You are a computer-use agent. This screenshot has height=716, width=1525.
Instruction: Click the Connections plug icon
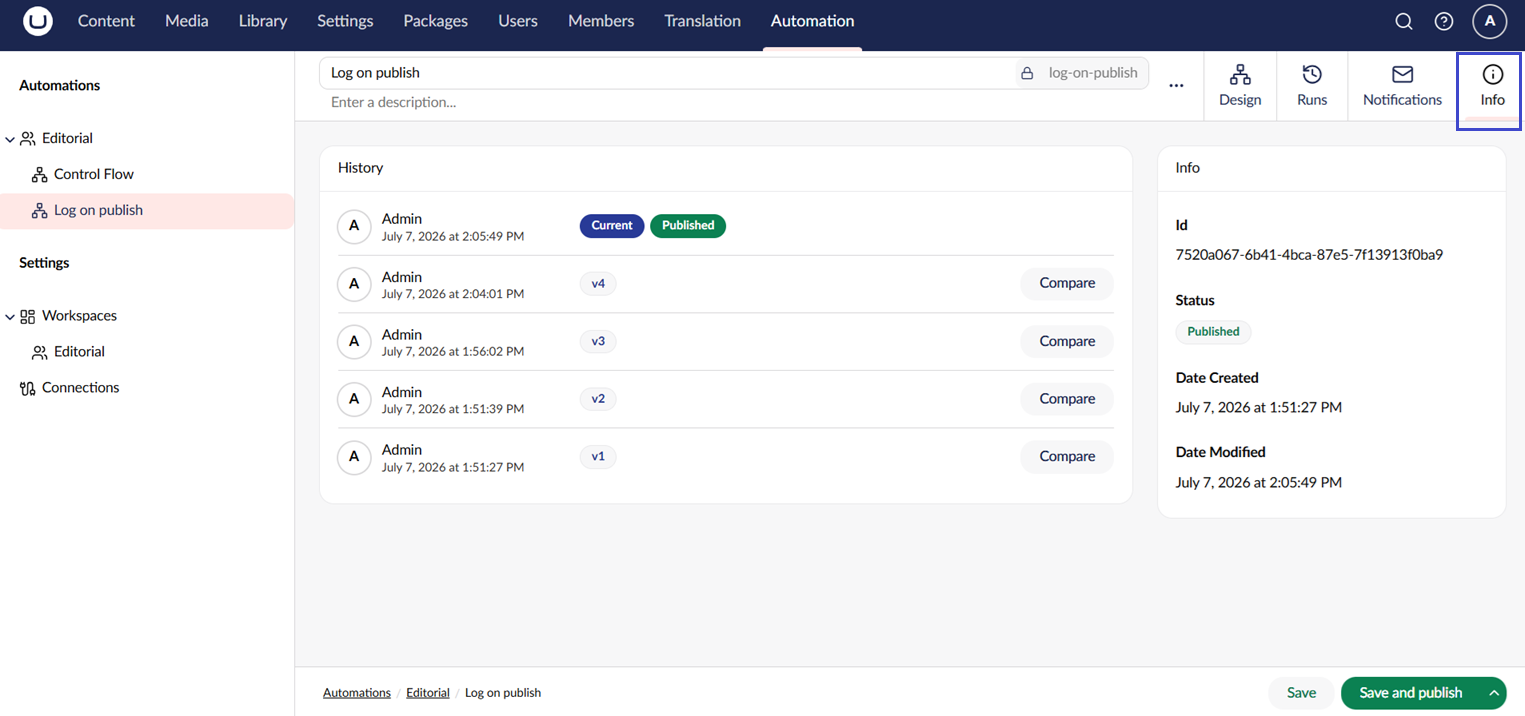coord(28,388)
